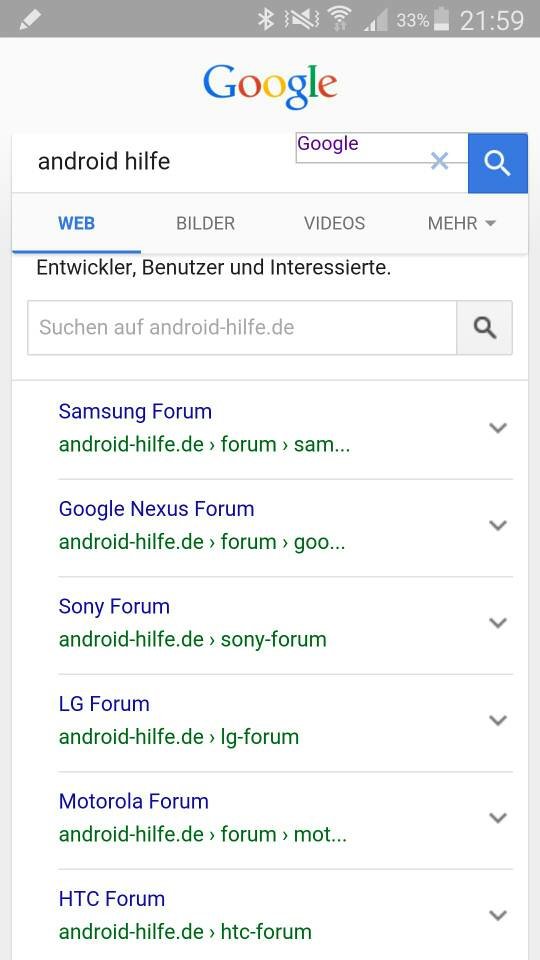Tap the Wi-Fi status icon
This screenshot has width=540, height=960.
[x=339, y=20]
